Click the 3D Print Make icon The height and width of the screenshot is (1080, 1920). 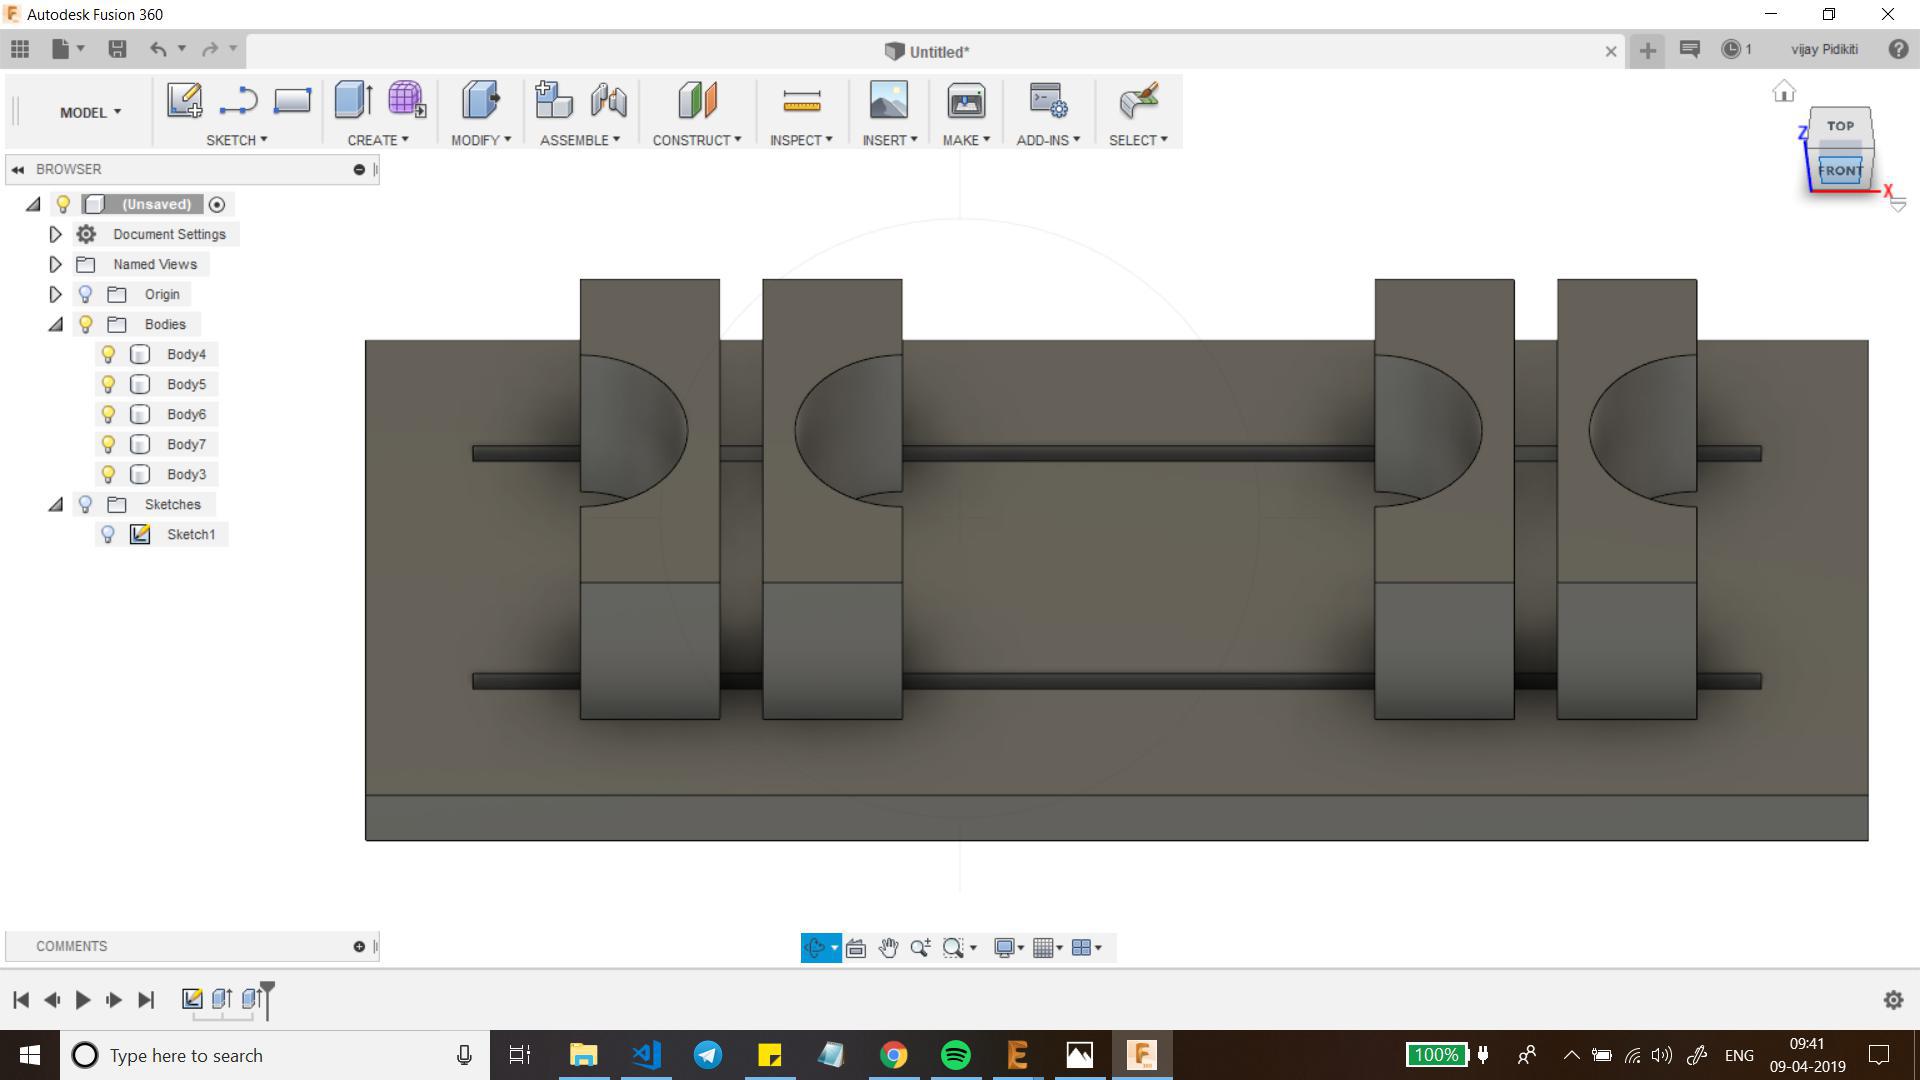coord(966,101)
